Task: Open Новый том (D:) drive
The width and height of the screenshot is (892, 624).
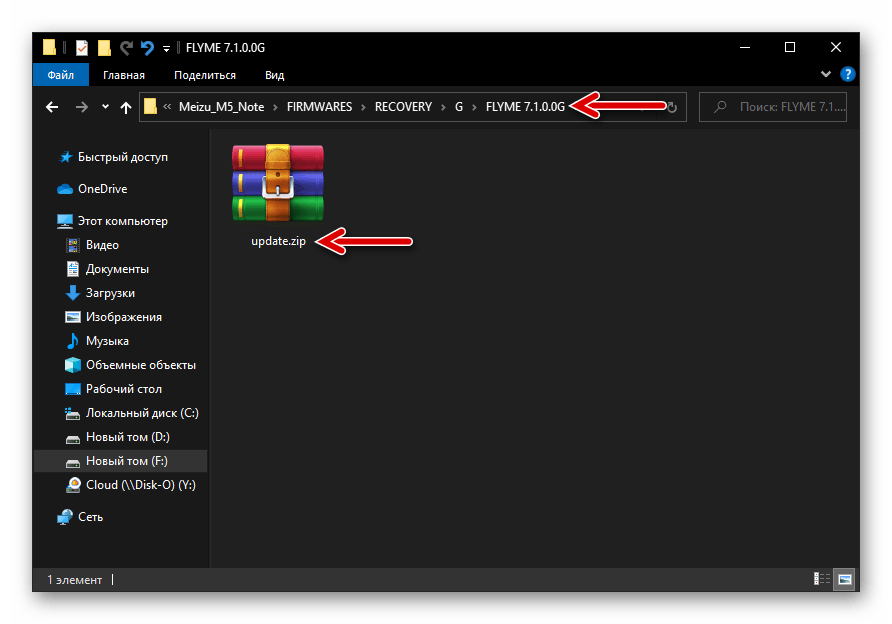Action: [x=127, y=437]
